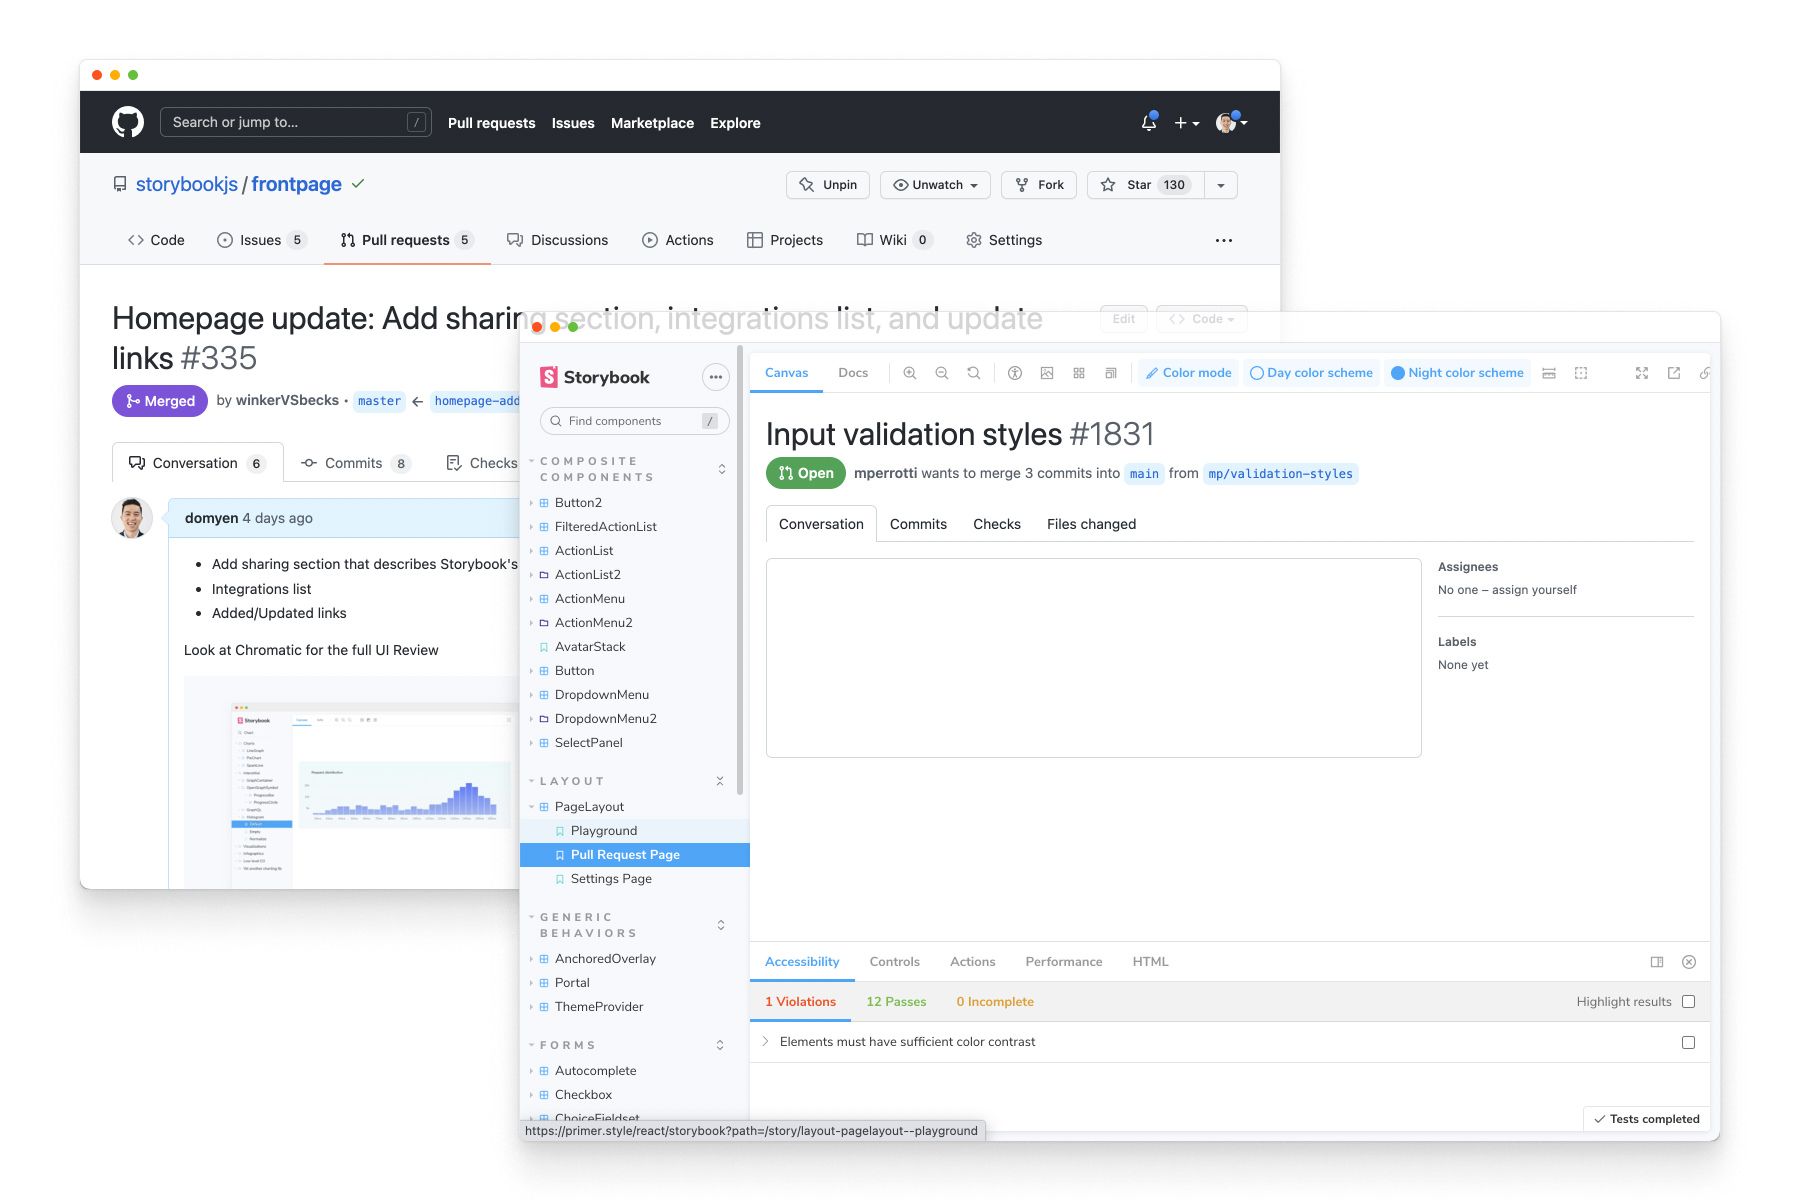Click the green Open status badge
Image resolution: width=1800 pixels, height=1200 pixels.
806,473
